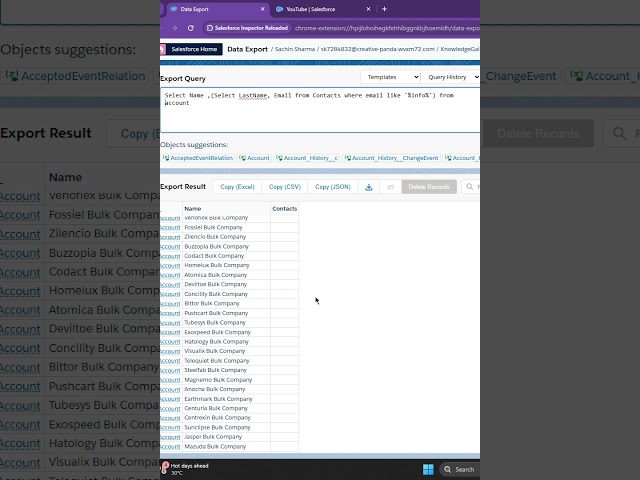The height and width of the screenshot is (480, 640).
Task: Click the browser address bar URL
Action: click(x=387, y=28)
